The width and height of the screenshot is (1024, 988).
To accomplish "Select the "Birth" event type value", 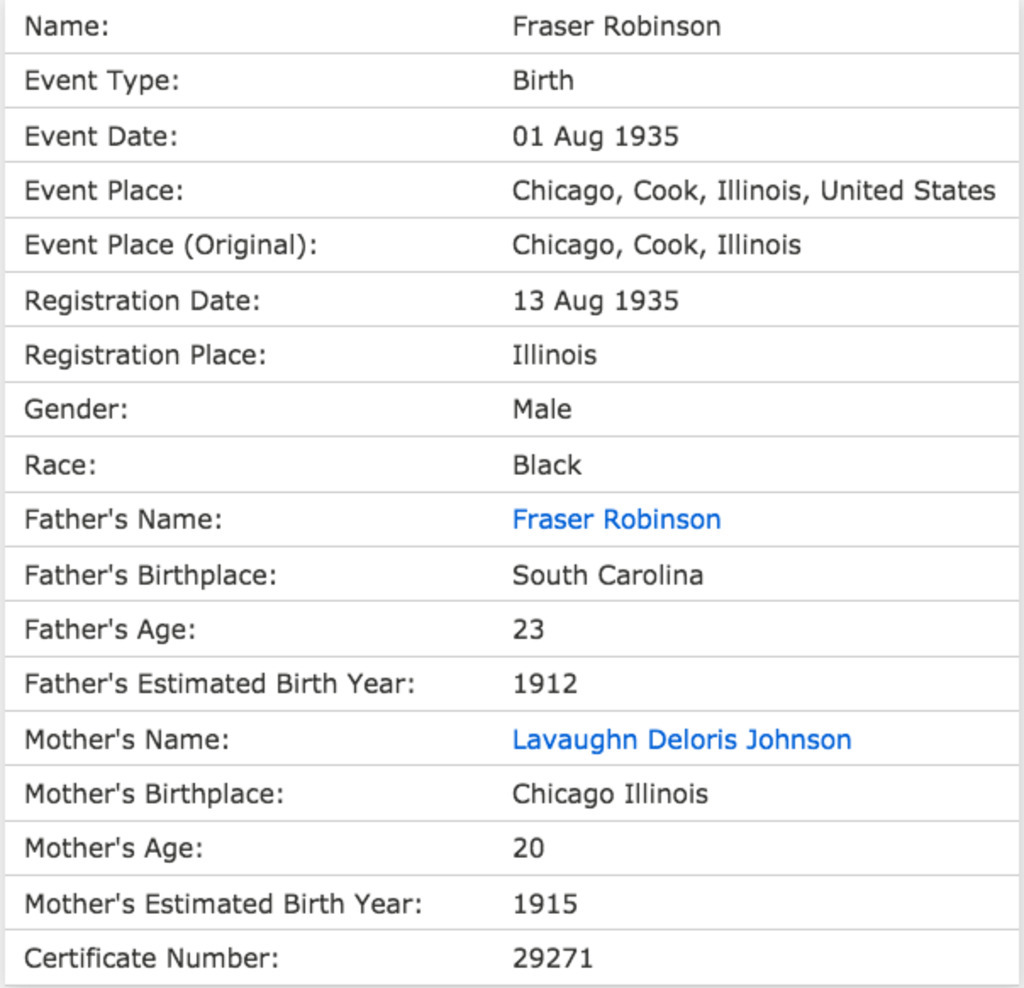I will pyautogui.click(x=543, y=81).
